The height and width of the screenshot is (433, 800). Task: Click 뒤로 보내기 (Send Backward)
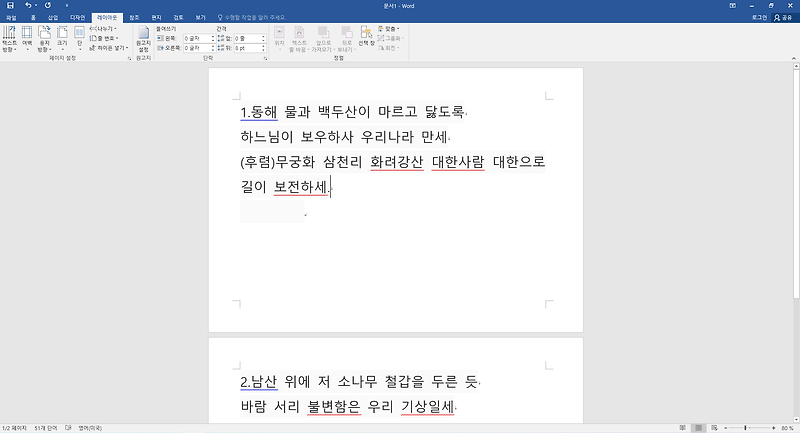coord(346,39)
